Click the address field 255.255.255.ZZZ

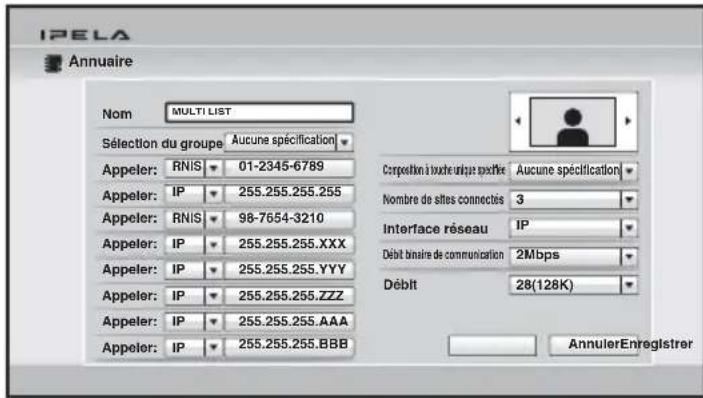point(289,296)
